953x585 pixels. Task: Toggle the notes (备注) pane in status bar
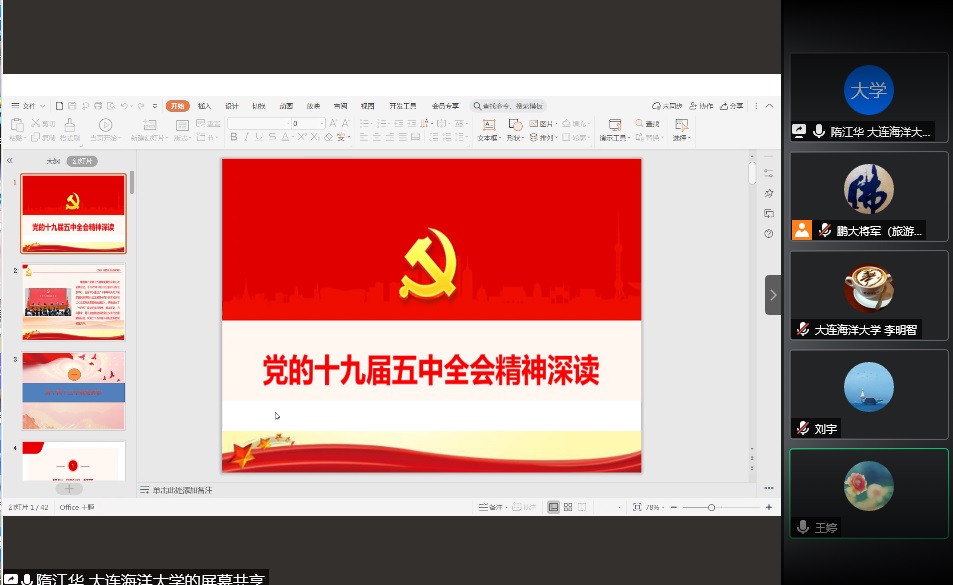pyautogui.click(x=491, y=507)
